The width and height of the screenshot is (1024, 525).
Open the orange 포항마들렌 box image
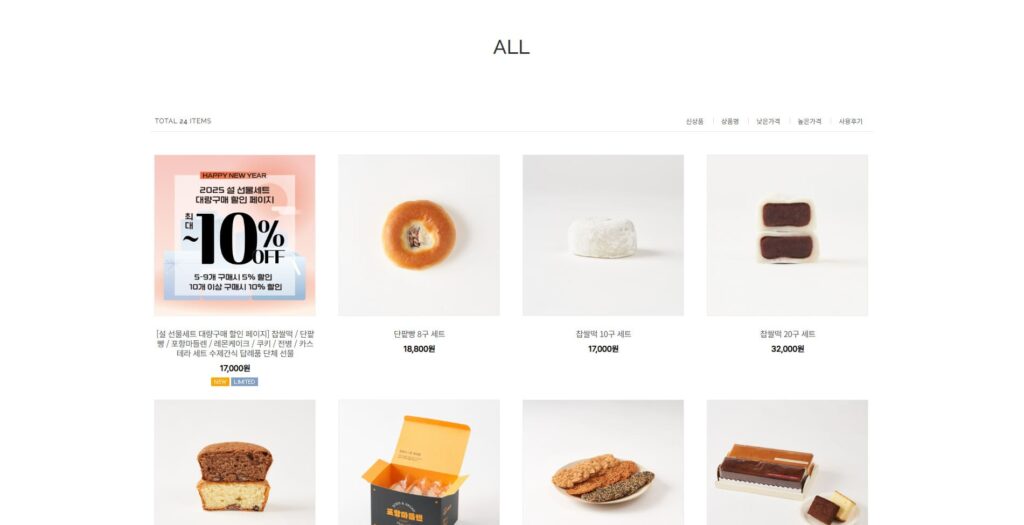tap(419, 462)
